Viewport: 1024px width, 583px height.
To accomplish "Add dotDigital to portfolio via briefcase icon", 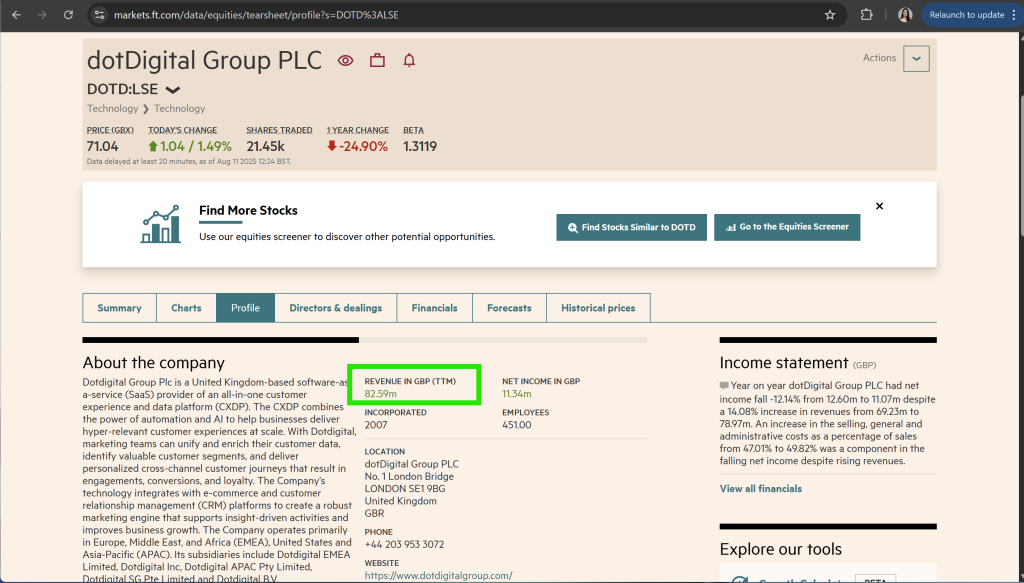I will [377, 61].
